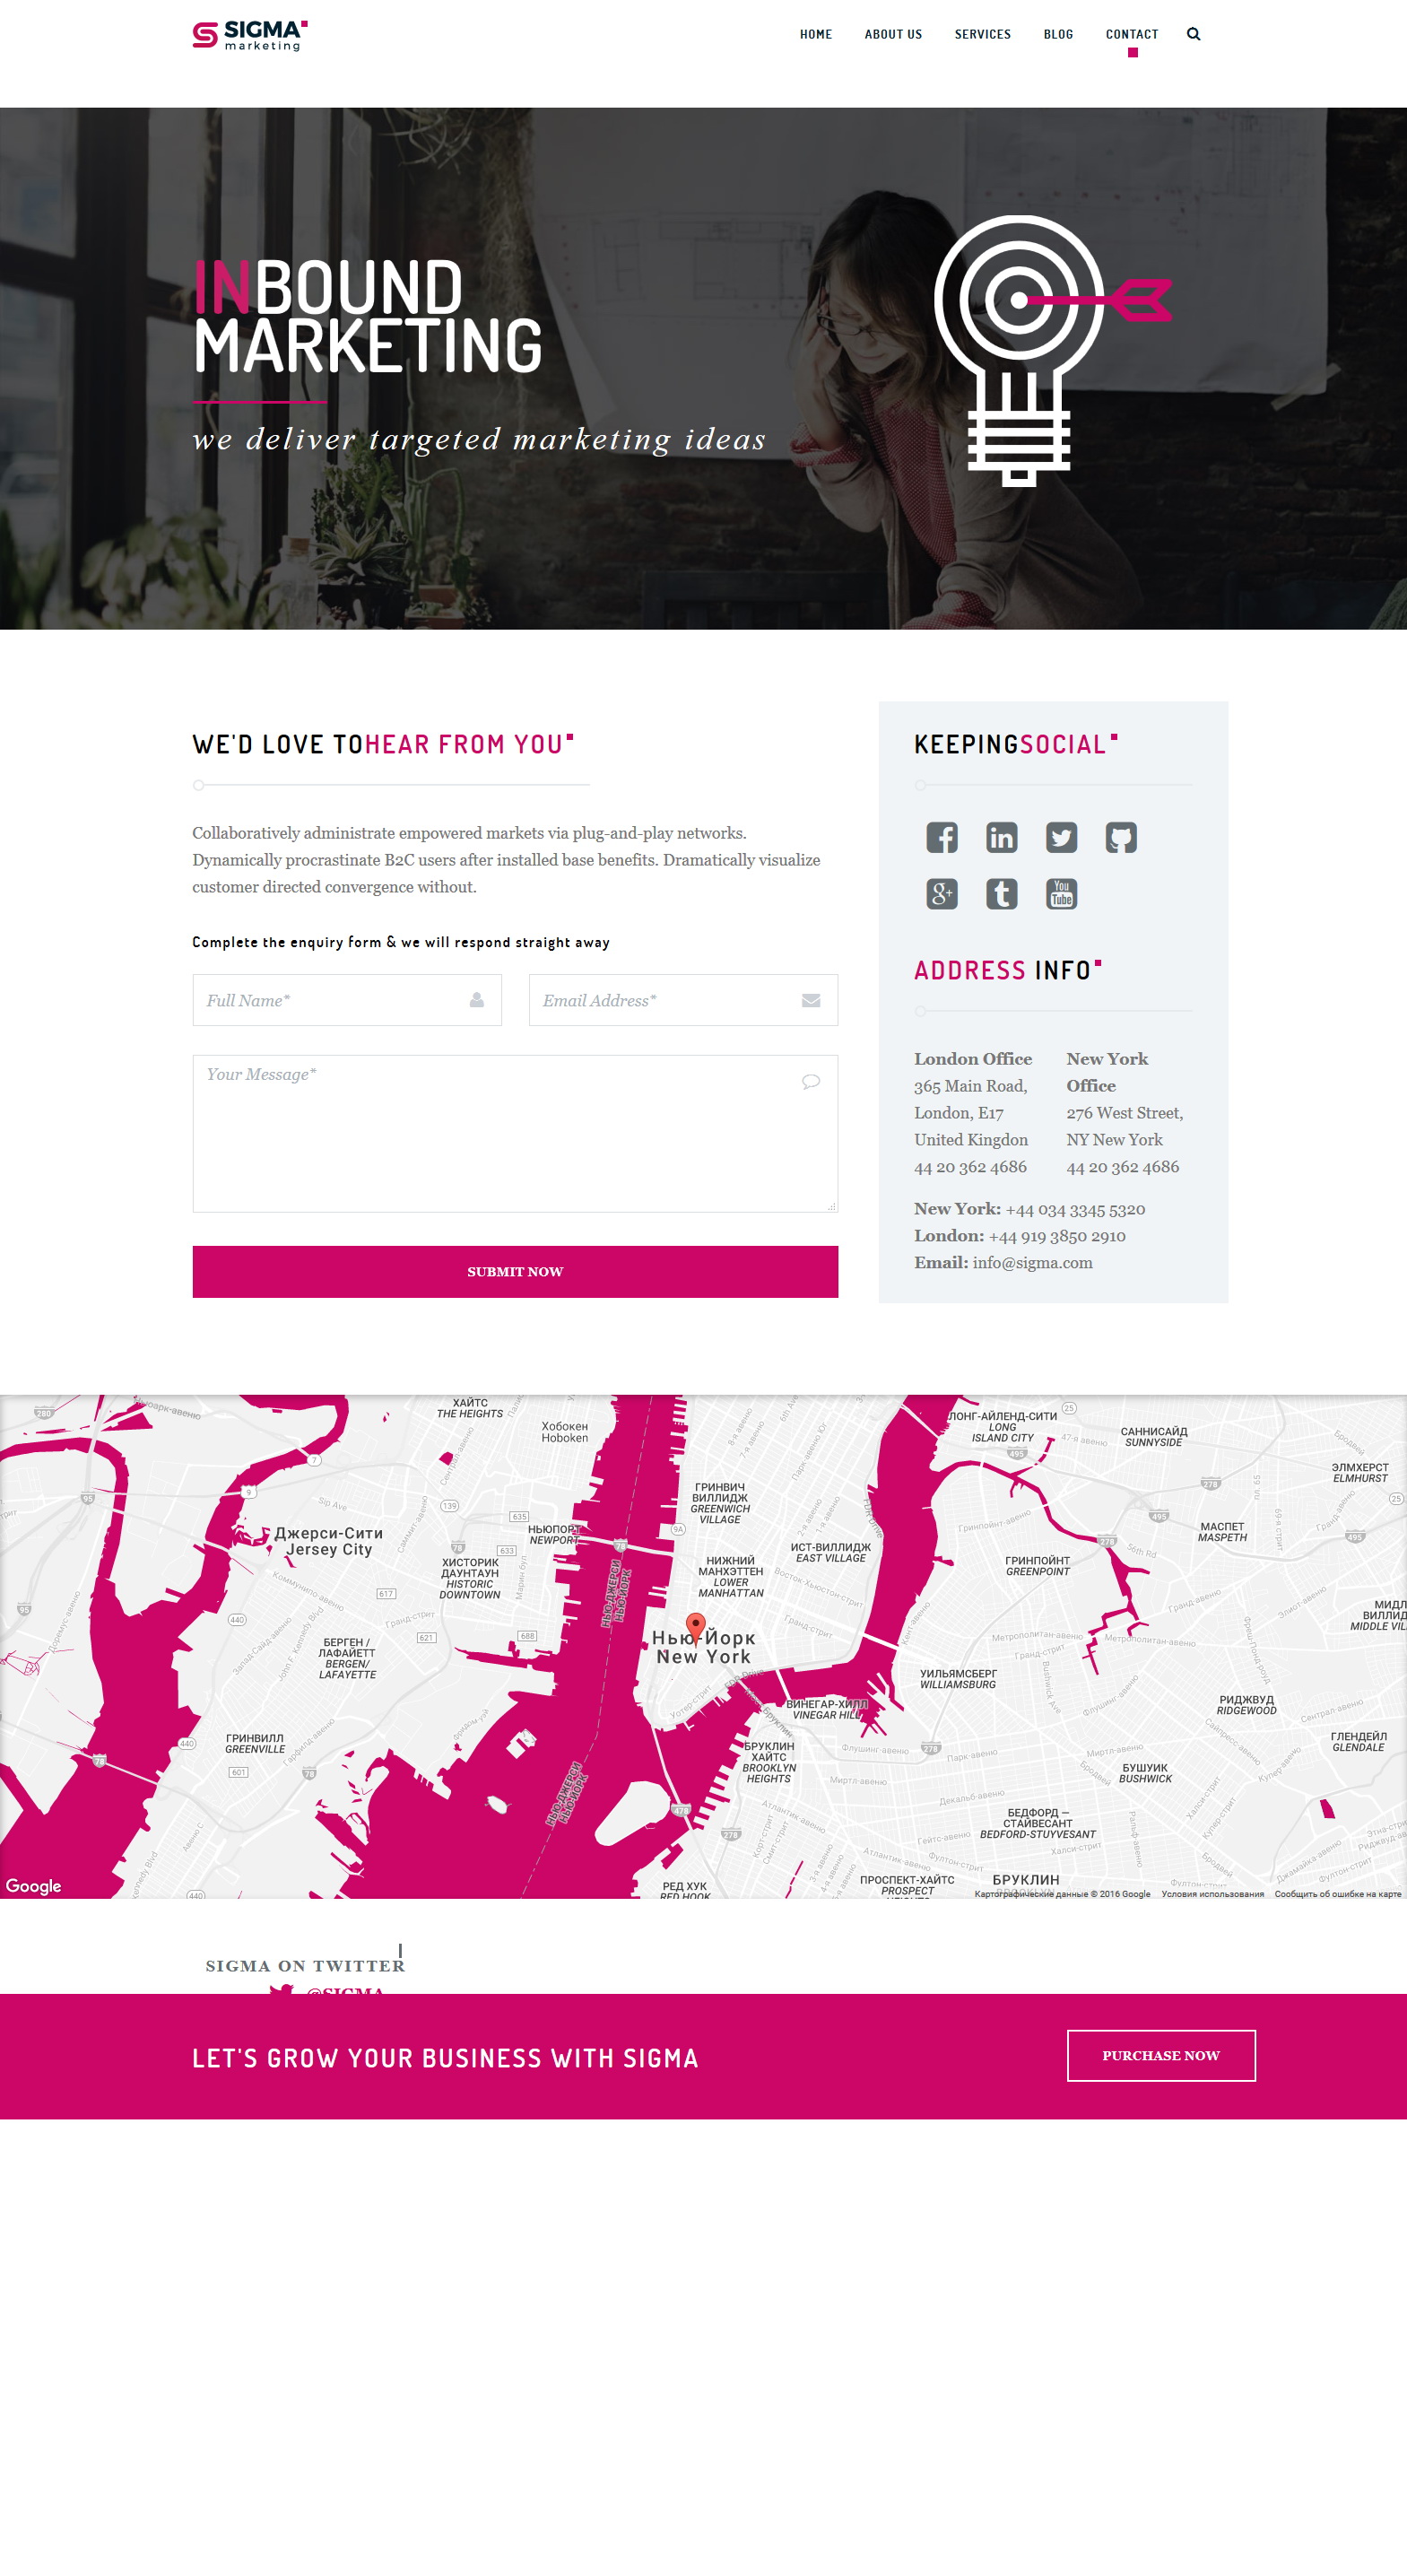
Task: Click the search magnifier in the header
Action: (1193, 34)
